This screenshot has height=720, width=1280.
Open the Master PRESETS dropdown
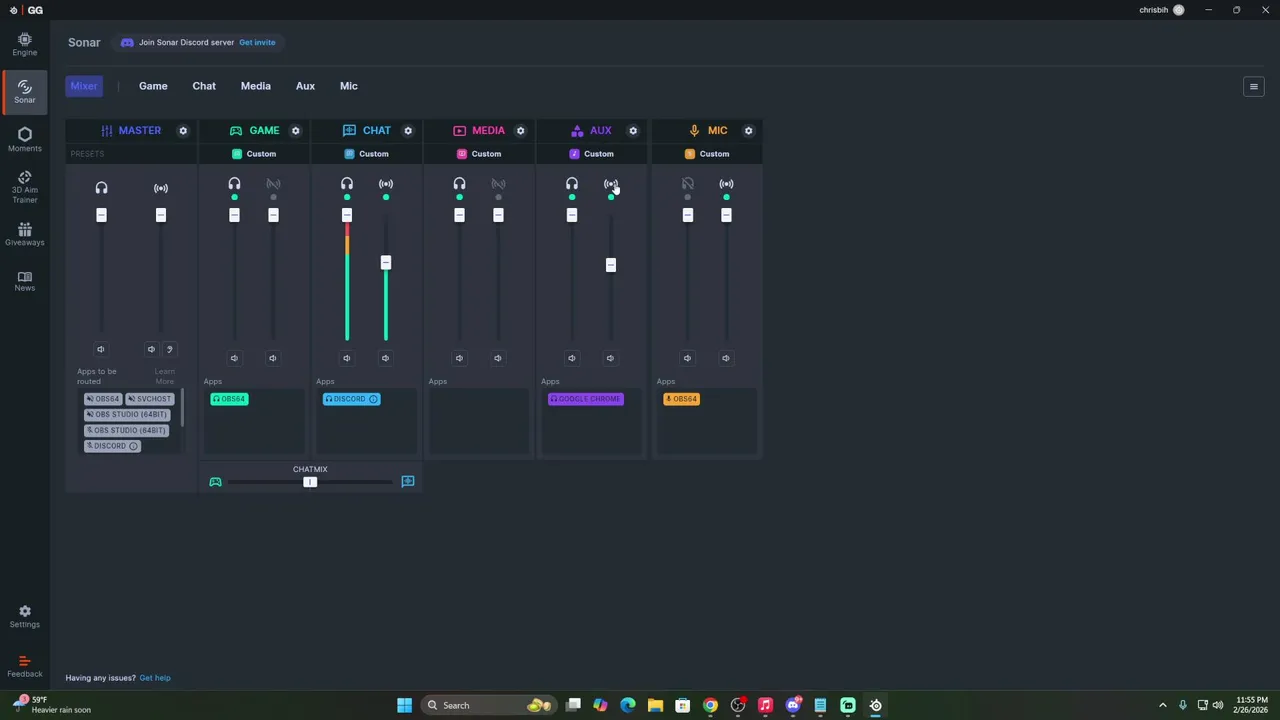pyautogui.click(x=131, y=154)
